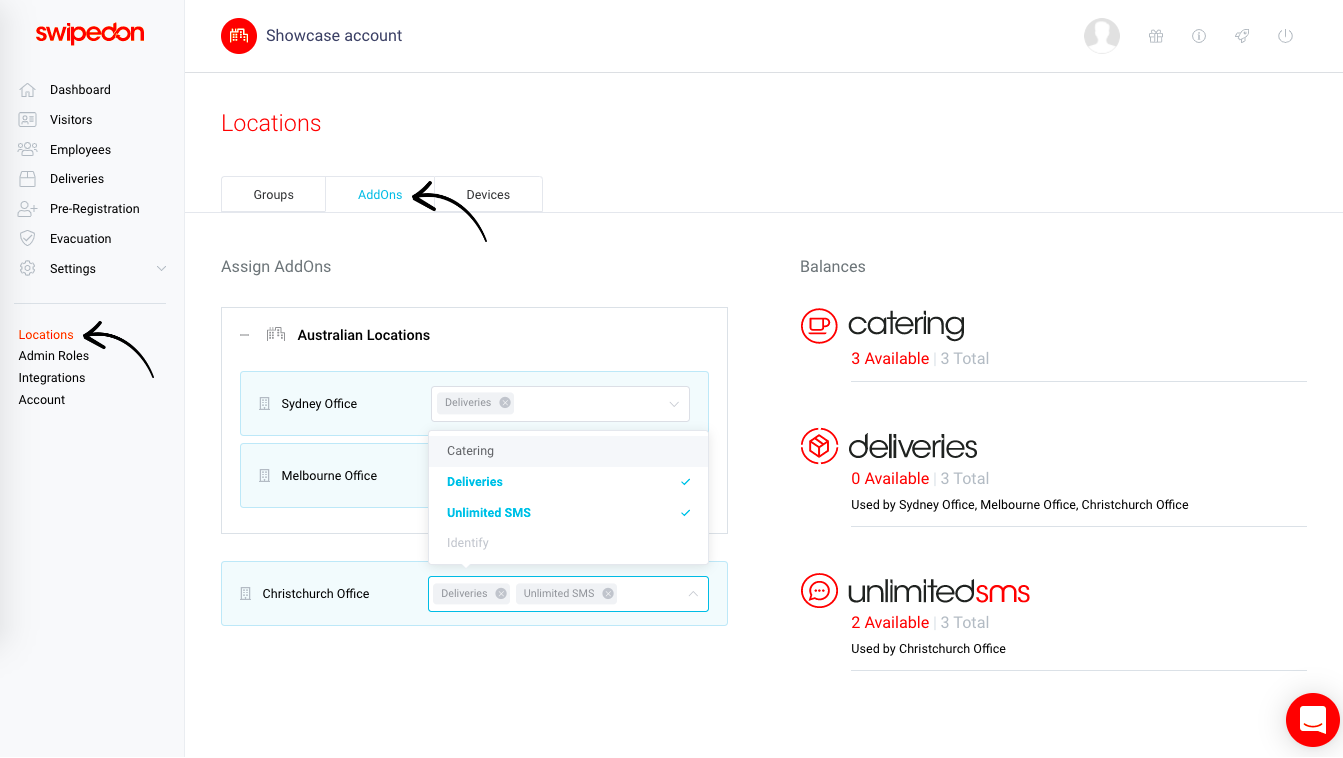
Task: Click the Evacuation shield icon
Action: (x=28, y=239)
